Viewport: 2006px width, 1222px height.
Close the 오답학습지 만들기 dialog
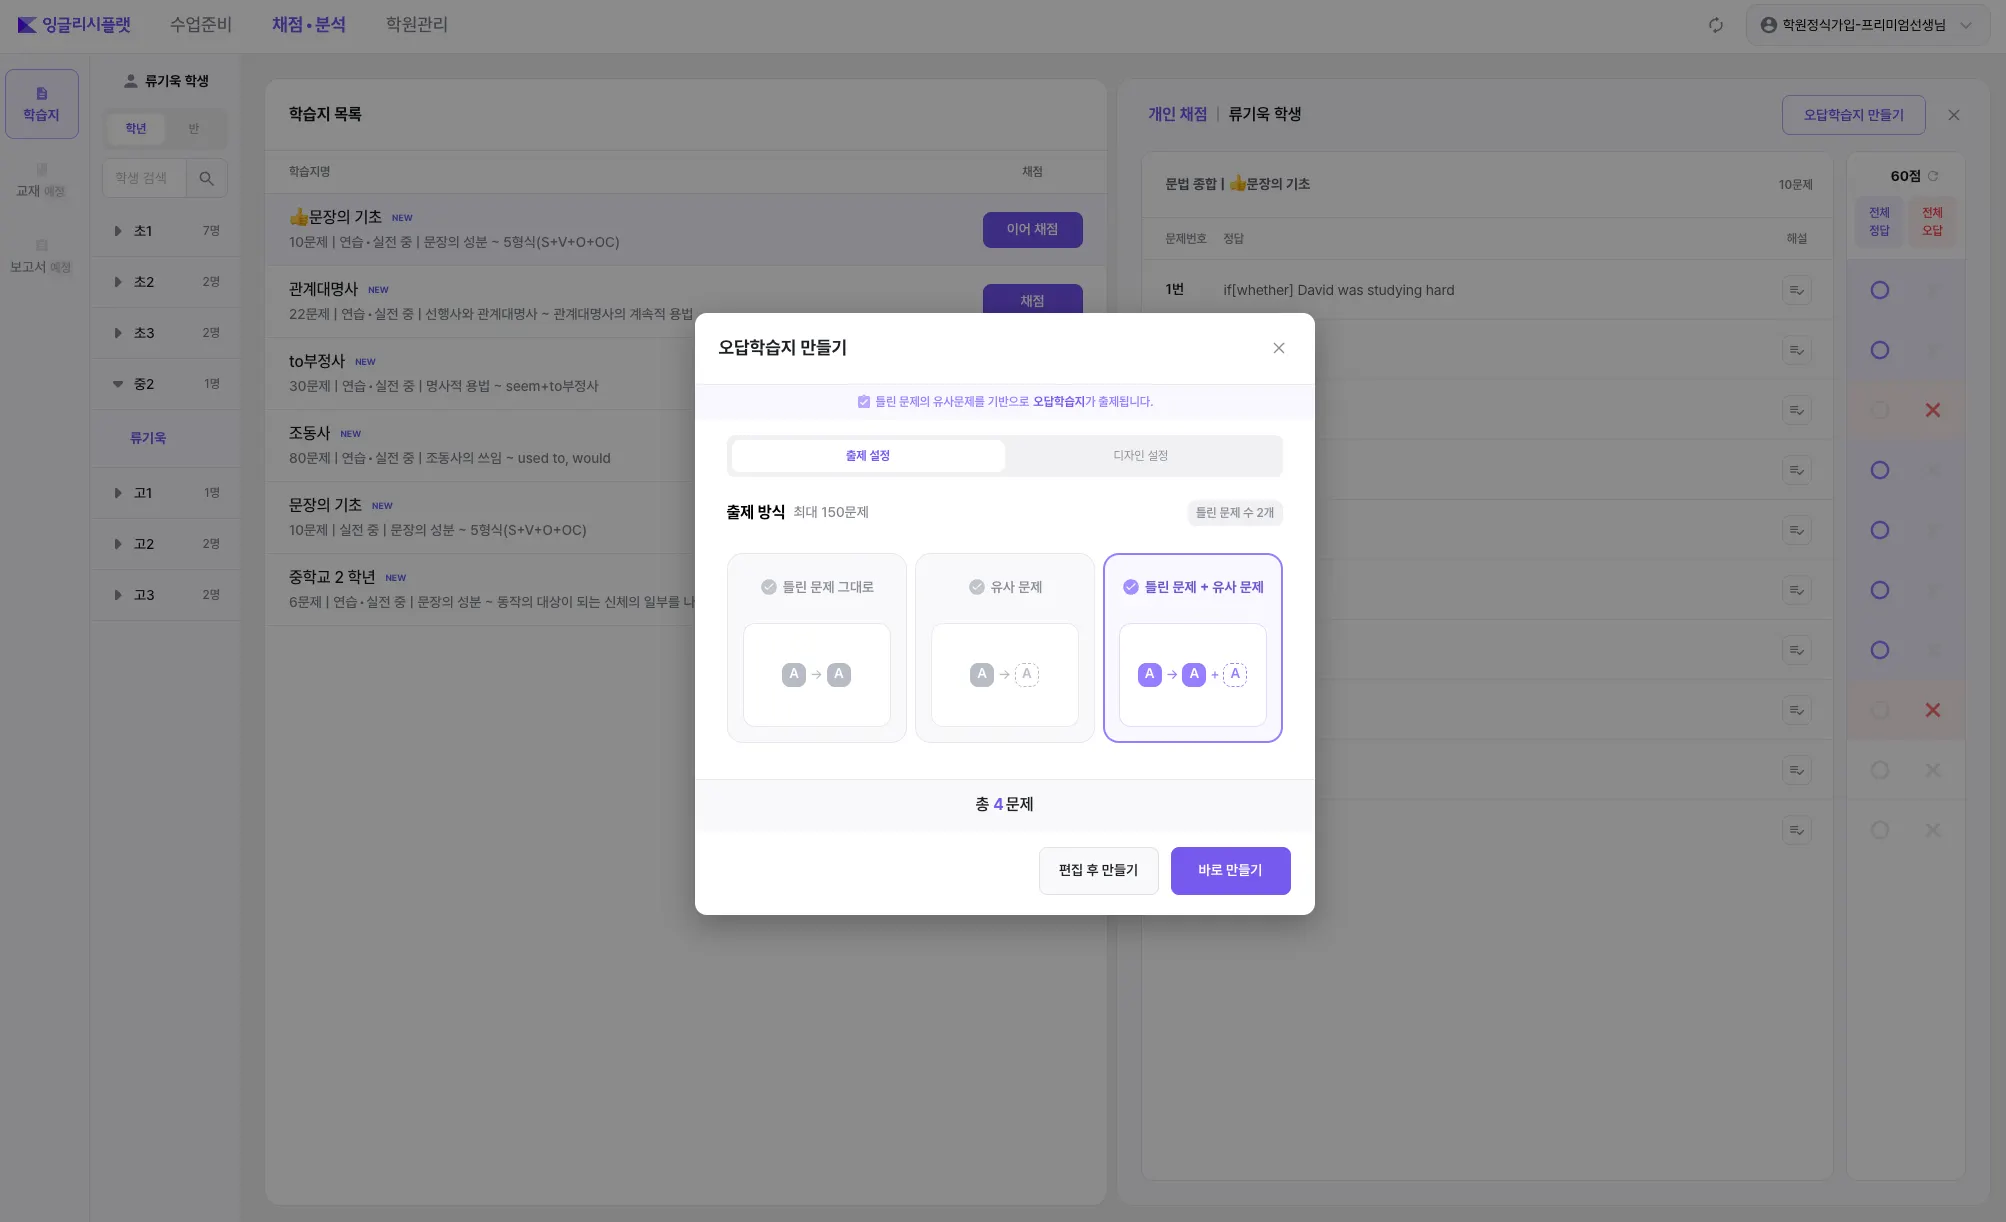tap(1278, 348)
